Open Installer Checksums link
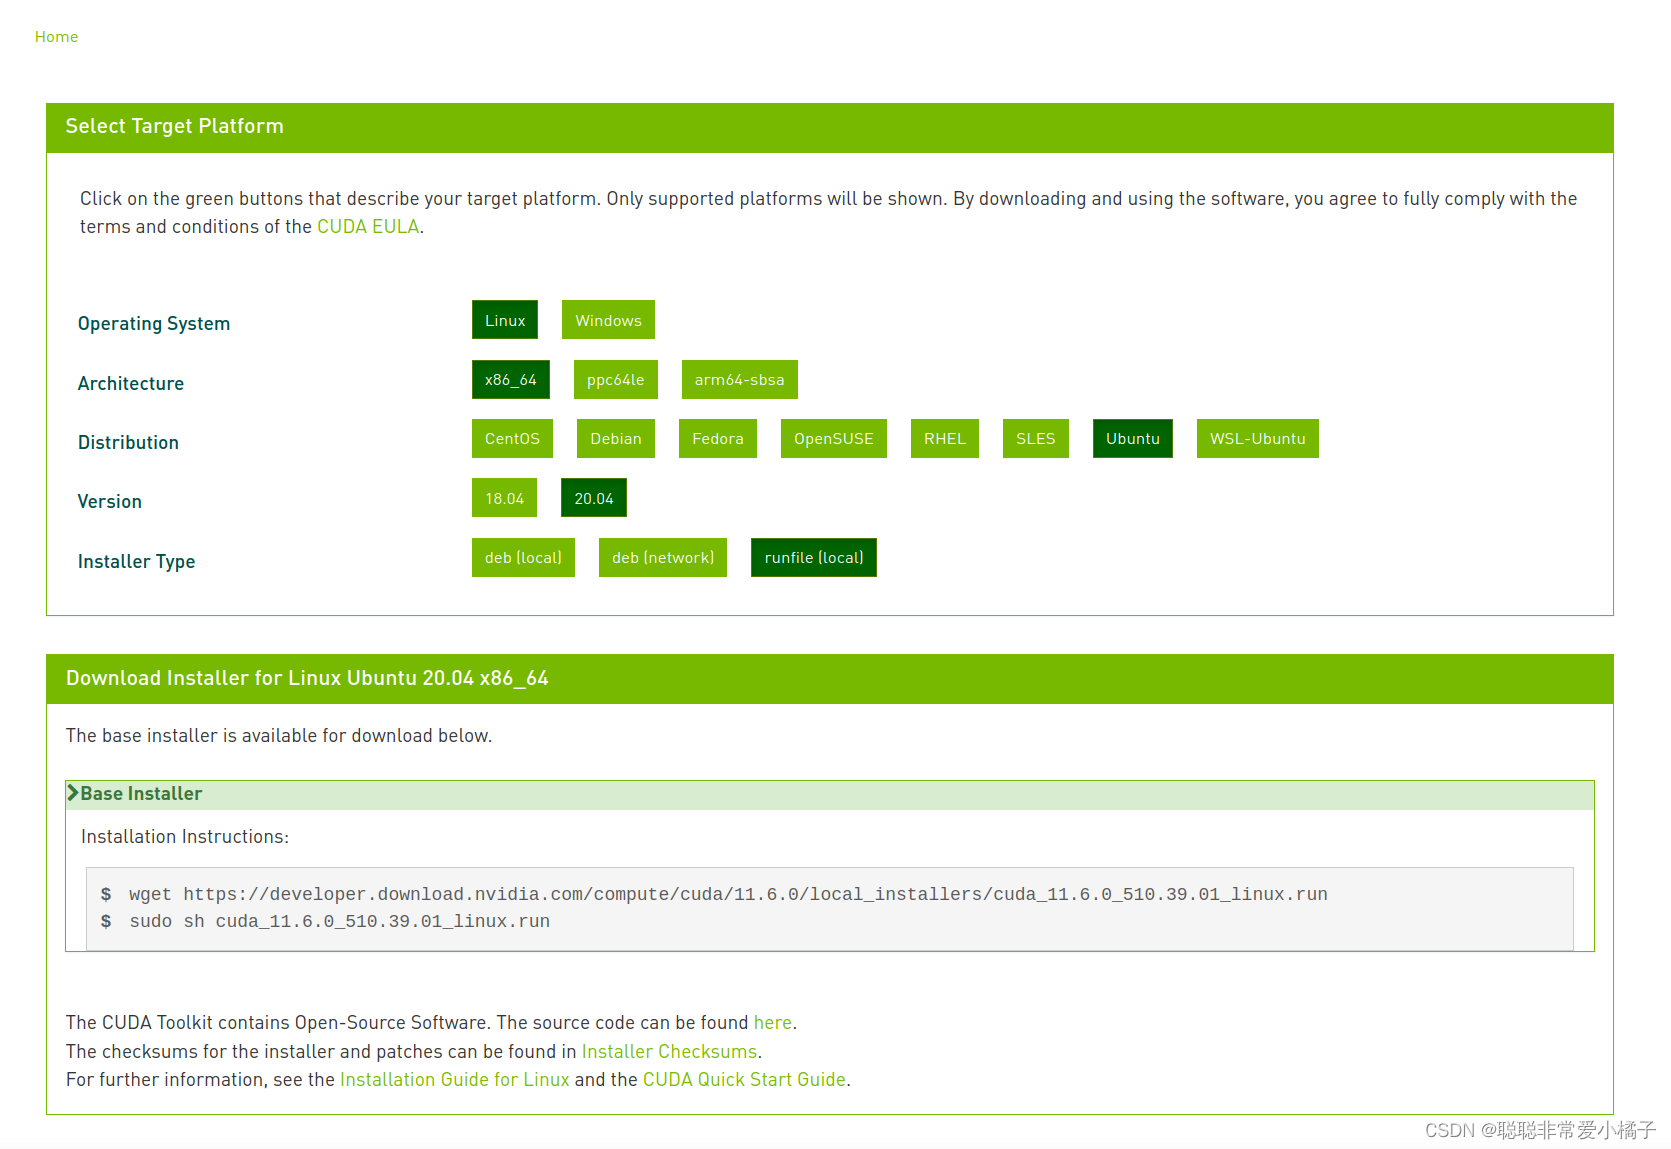 point(670,1052)
